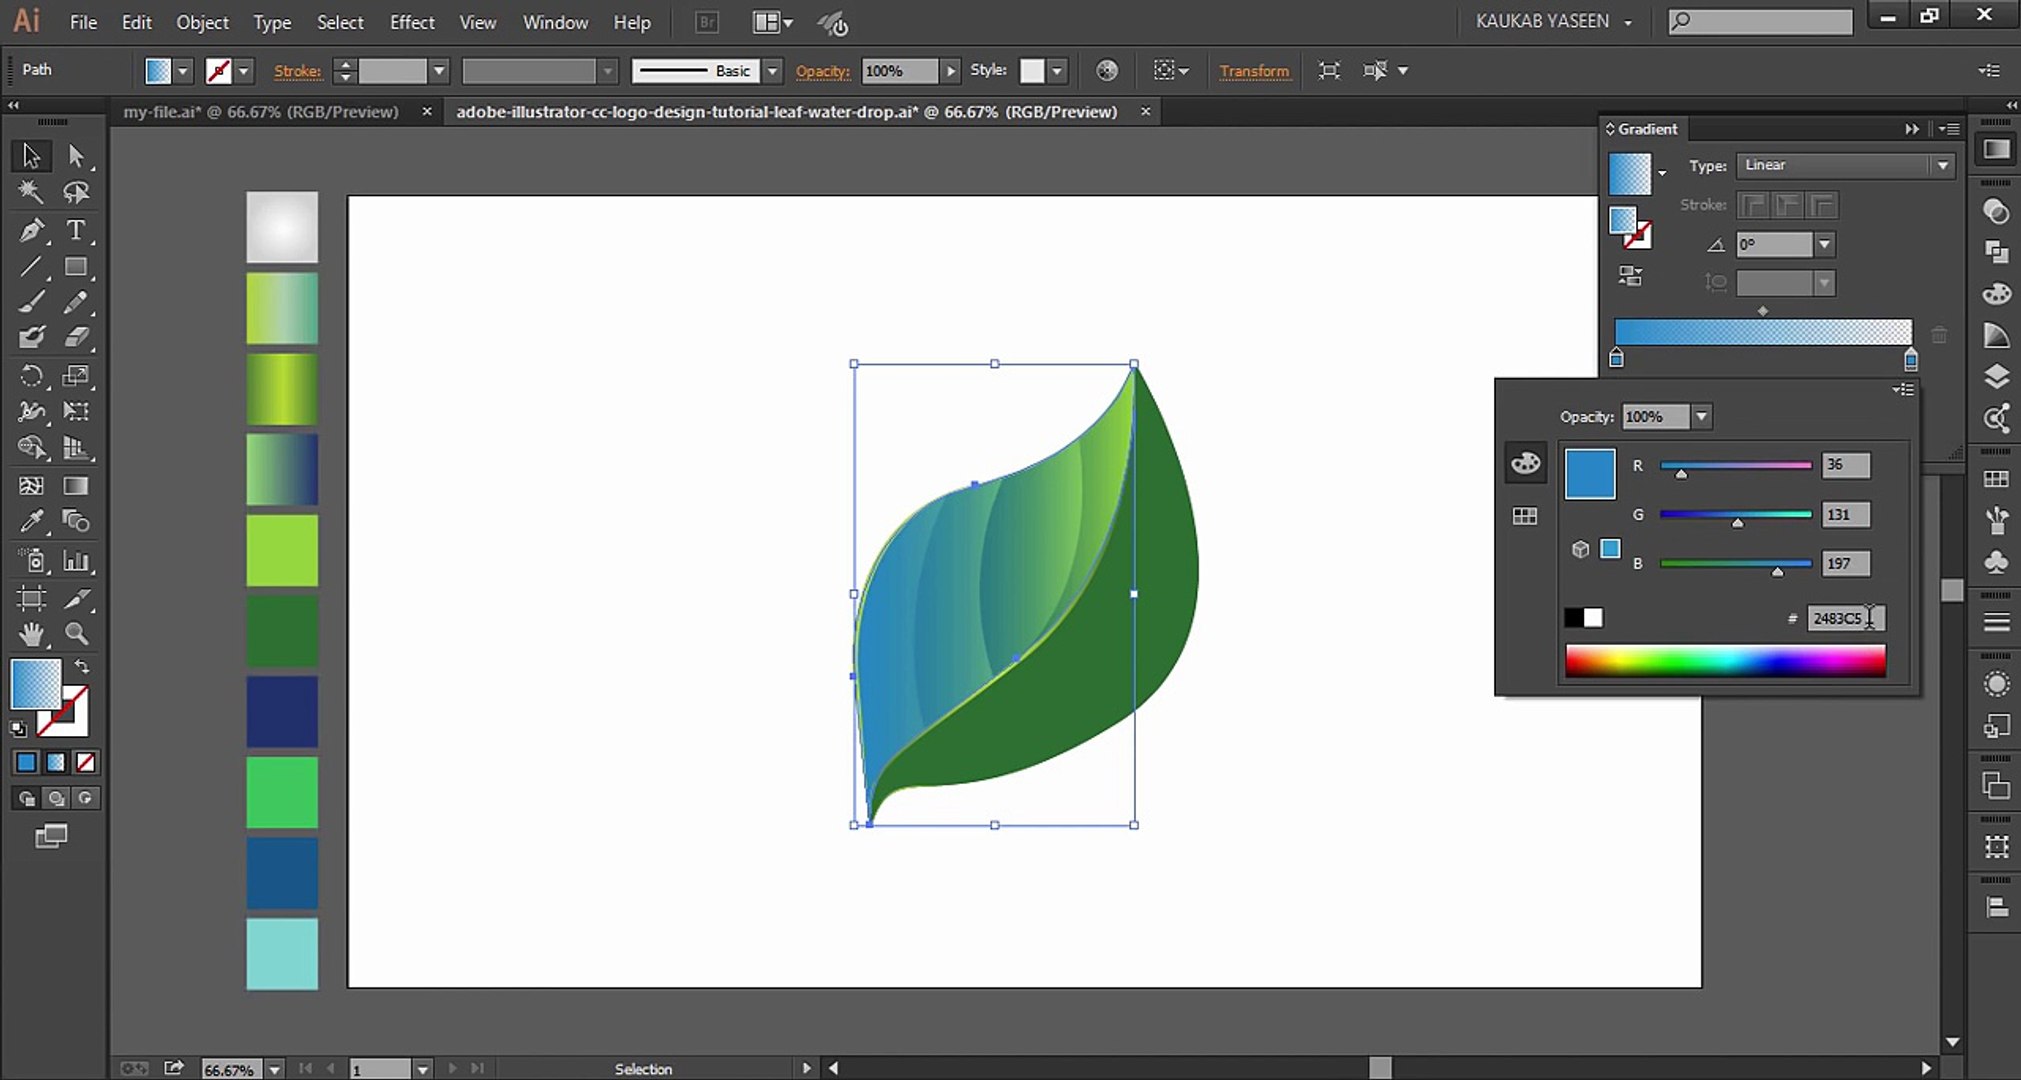Select the Direct Selection tool
Image resolution: width=2021 pixels, height=1080 pixels.
[76, 155]
